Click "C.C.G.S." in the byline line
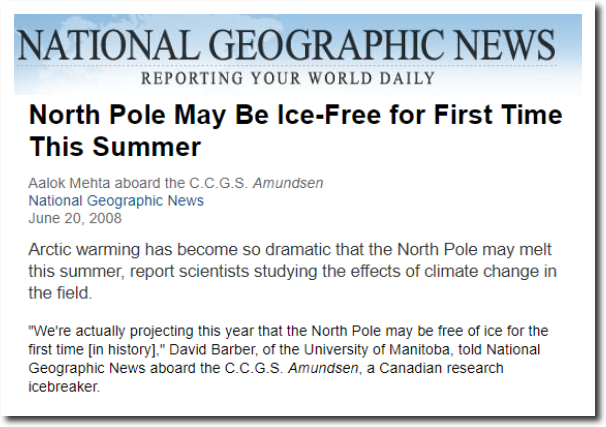Screen dimensions: 606x427 (218, 183)
